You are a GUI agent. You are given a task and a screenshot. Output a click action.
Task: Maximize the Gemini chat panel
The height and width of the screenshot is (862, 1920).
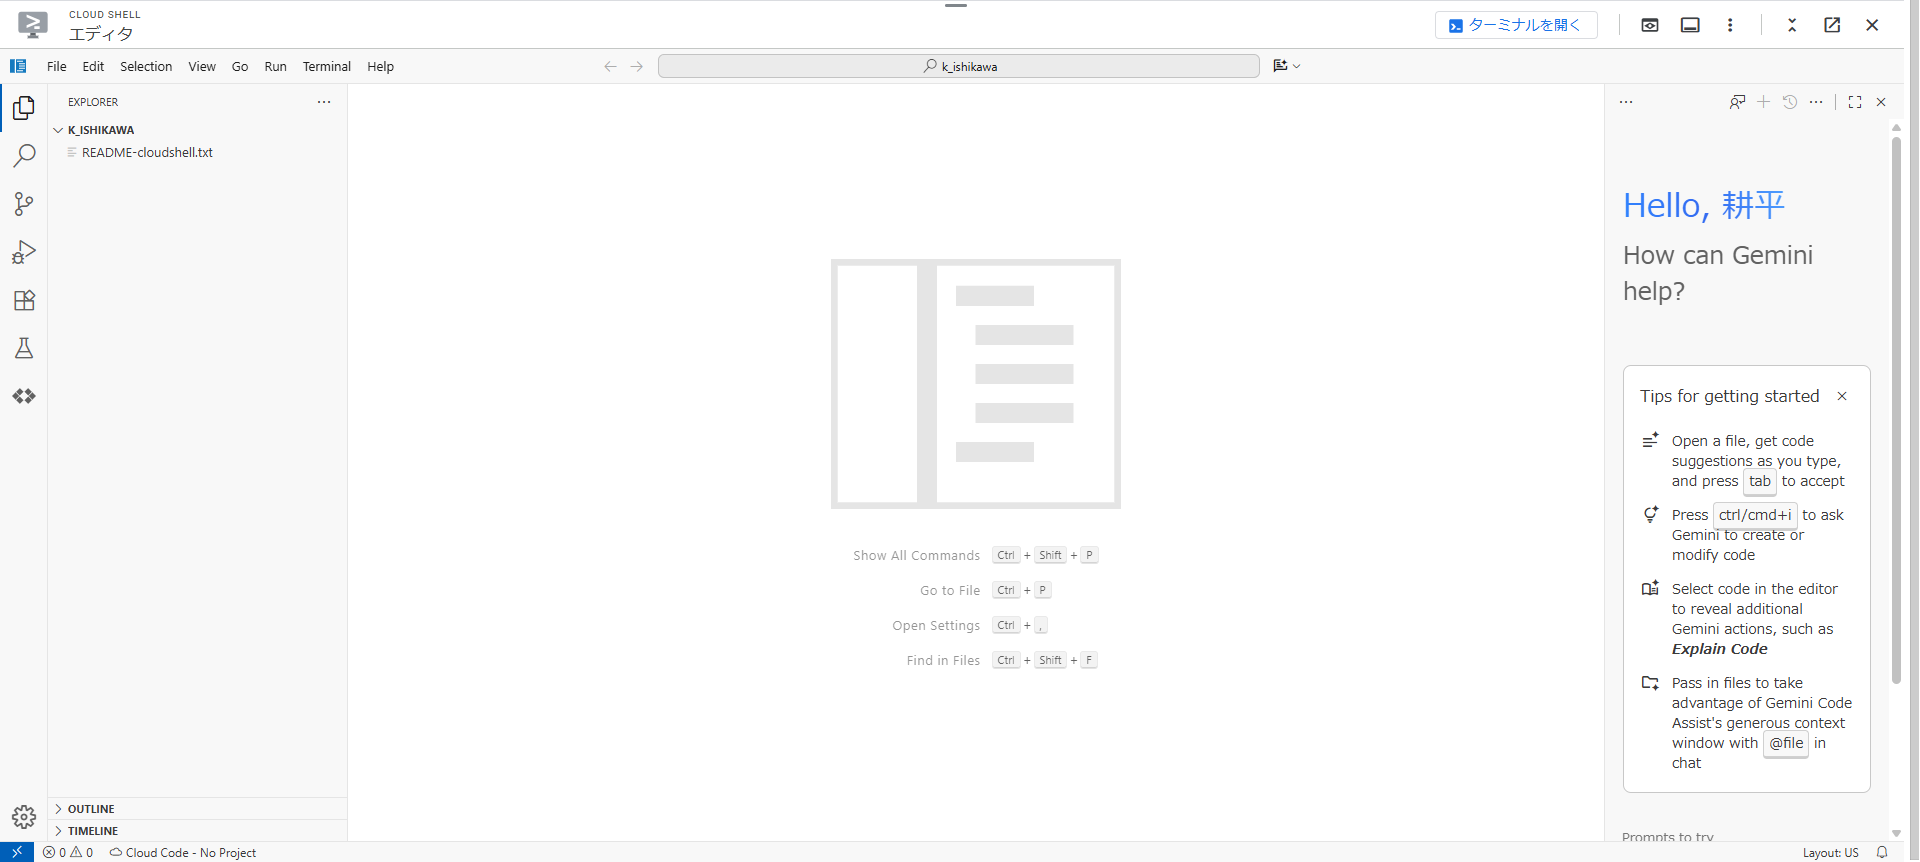[x=1855, y=102]
